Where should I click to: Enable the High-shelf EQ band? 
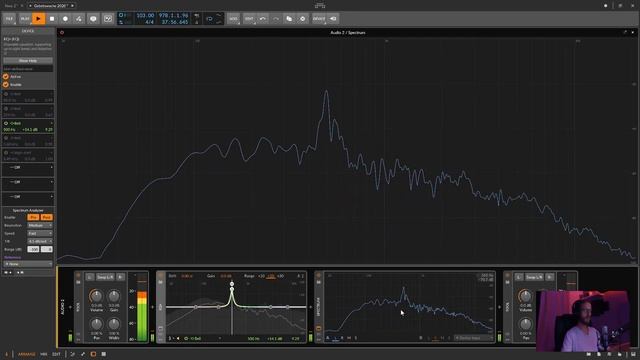pos(6,153)
